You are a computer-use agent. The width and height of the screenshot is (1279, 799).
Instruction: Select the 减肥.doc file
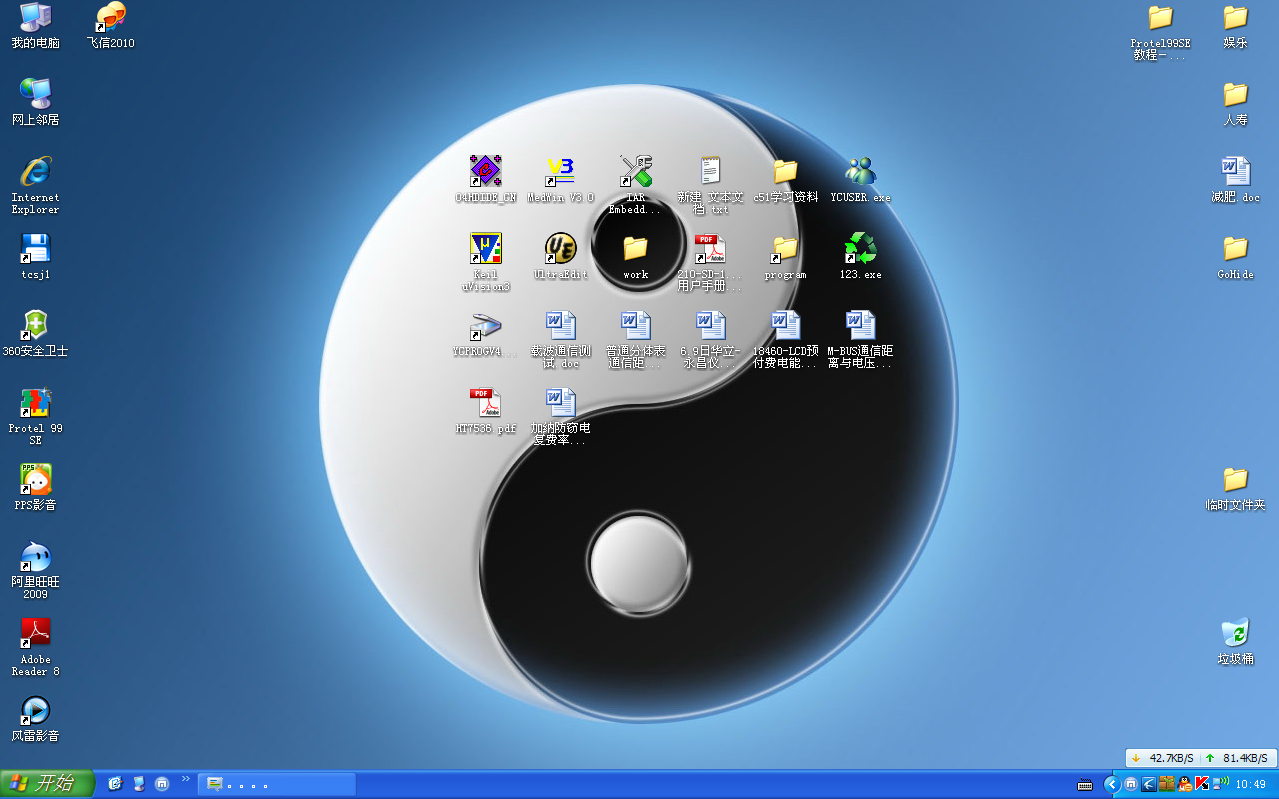[x=1235, y=172]
